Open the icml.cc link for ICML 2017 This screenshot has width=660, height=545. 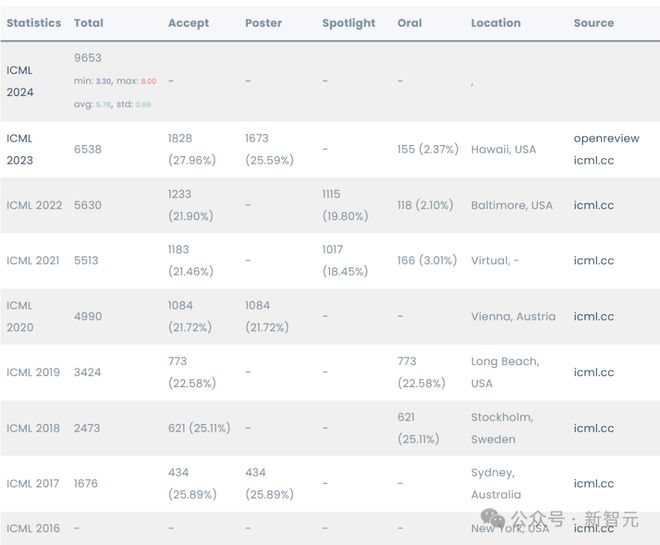[593, 483]
